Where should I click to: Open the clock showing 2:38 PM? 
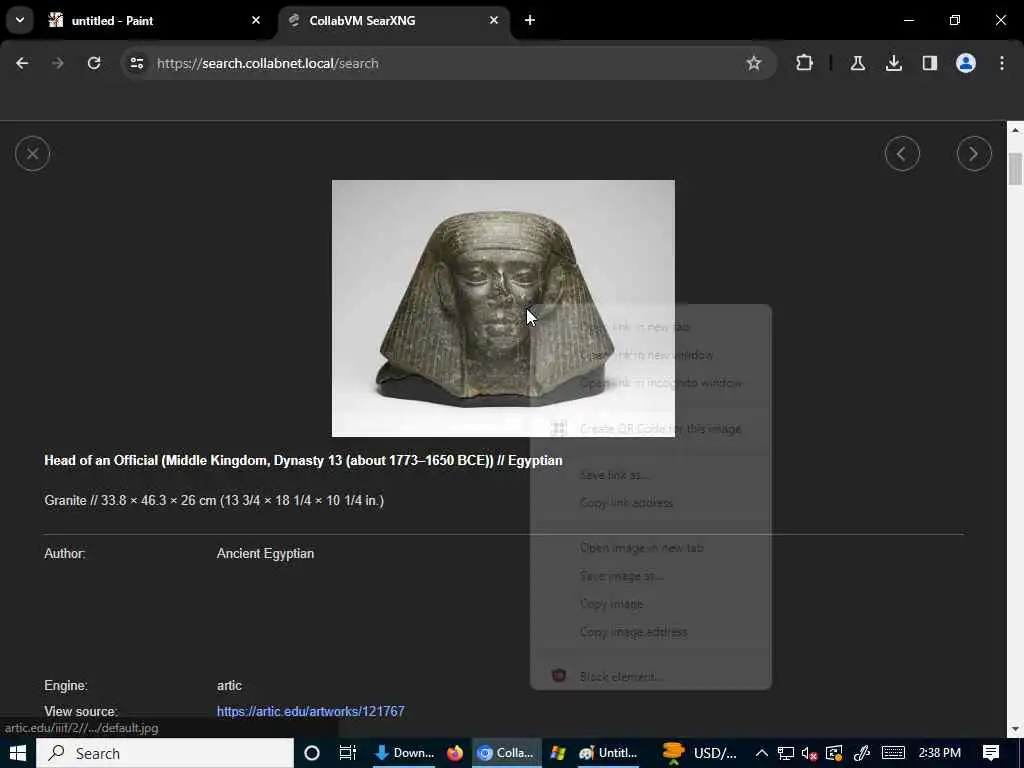pyautogui.click(x=939, y=753)
